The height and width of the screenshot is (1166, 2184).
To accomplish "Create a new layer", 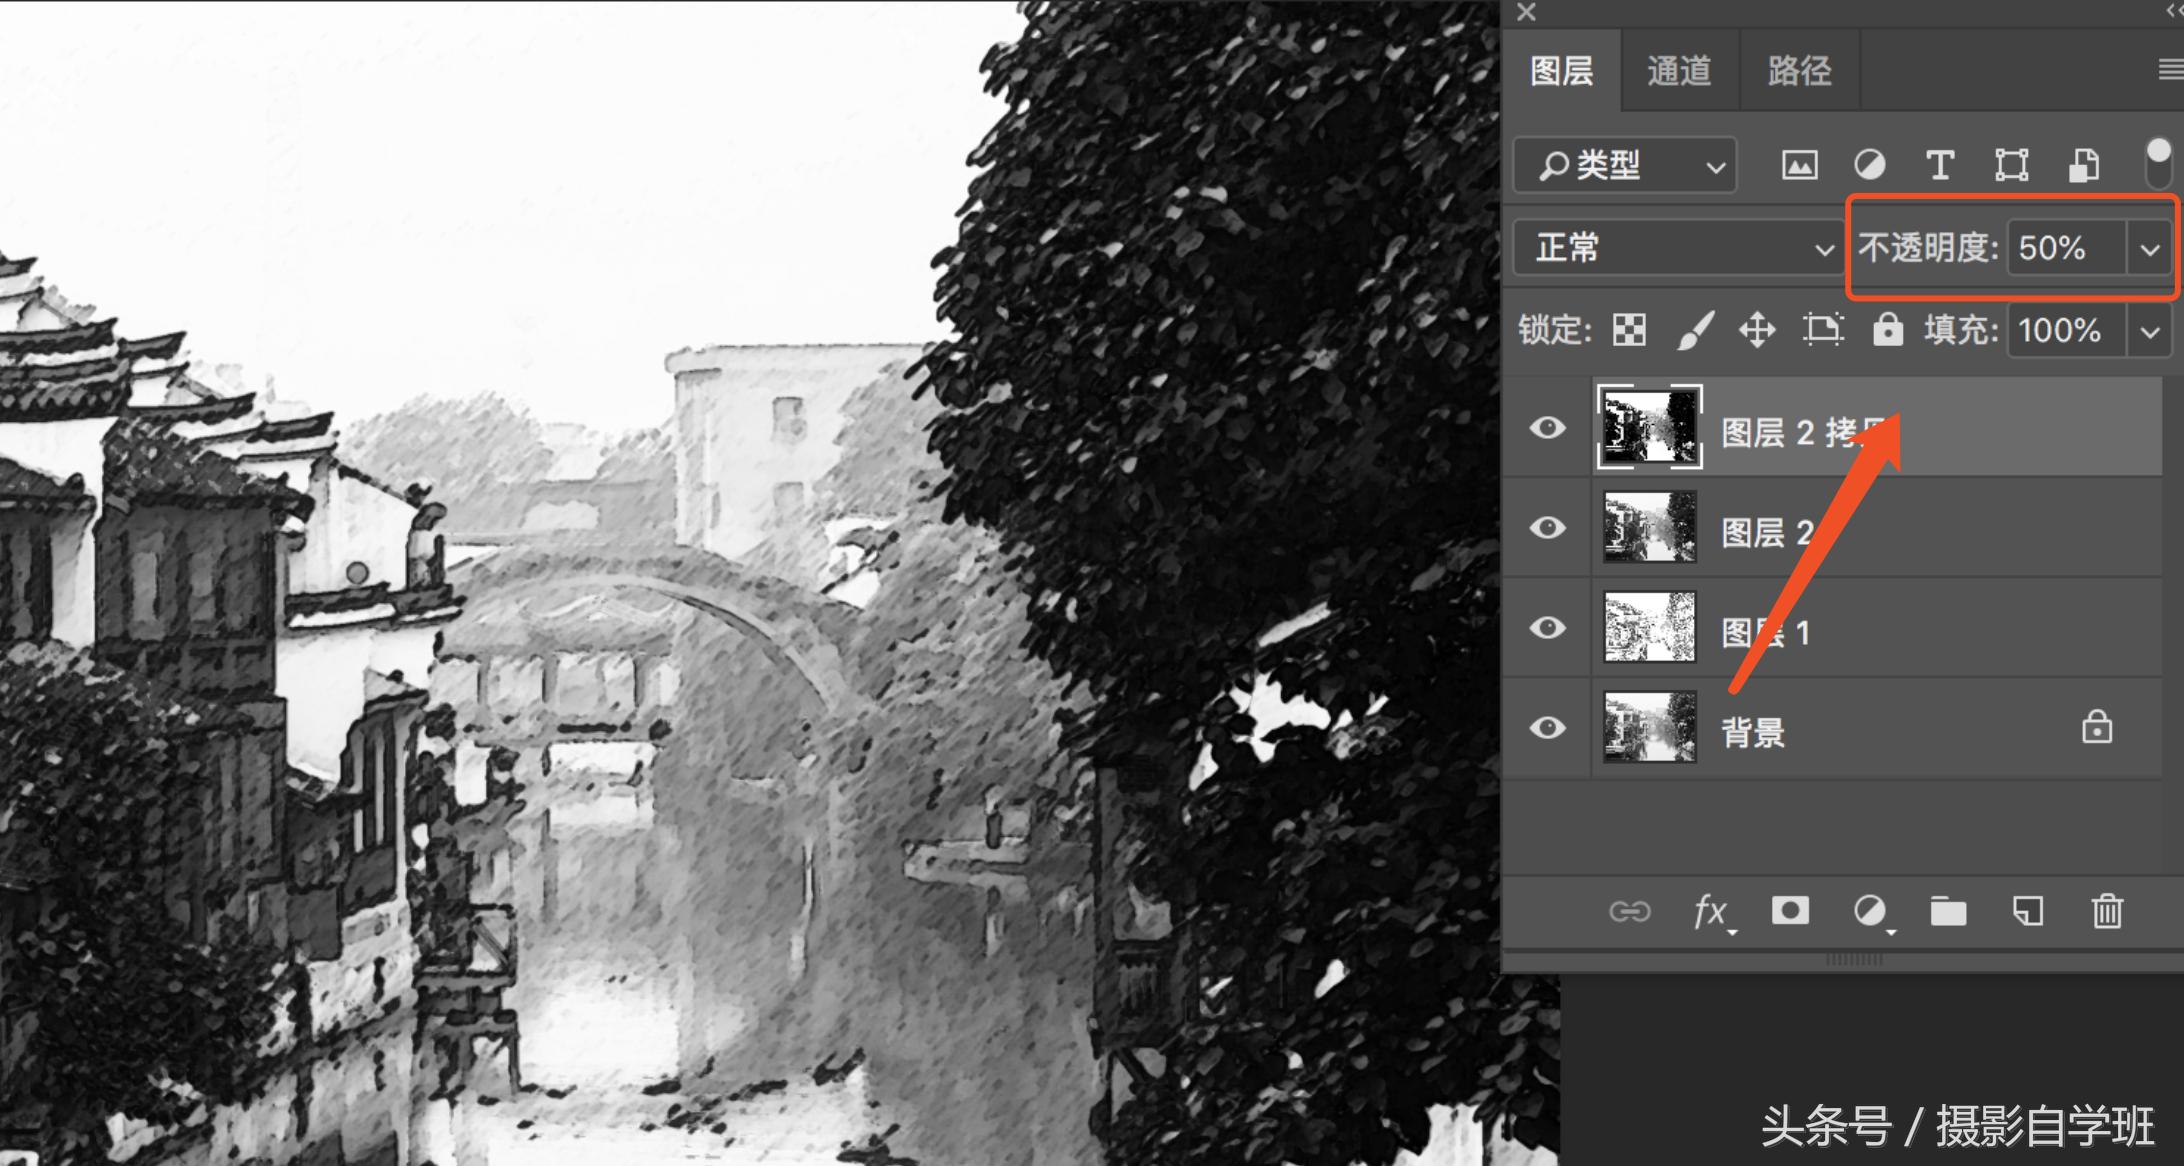I will tap(2028, 912).
